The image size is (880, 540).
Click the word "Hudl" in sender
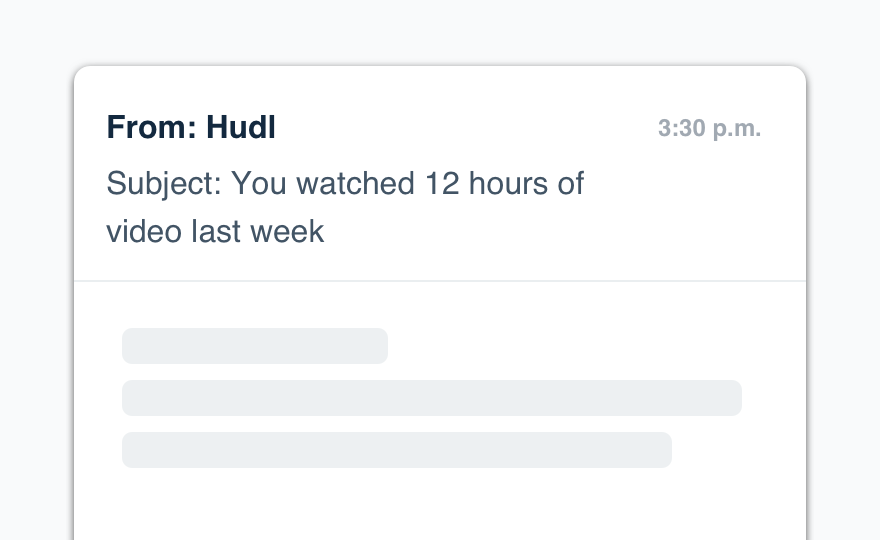pos(241,128)
